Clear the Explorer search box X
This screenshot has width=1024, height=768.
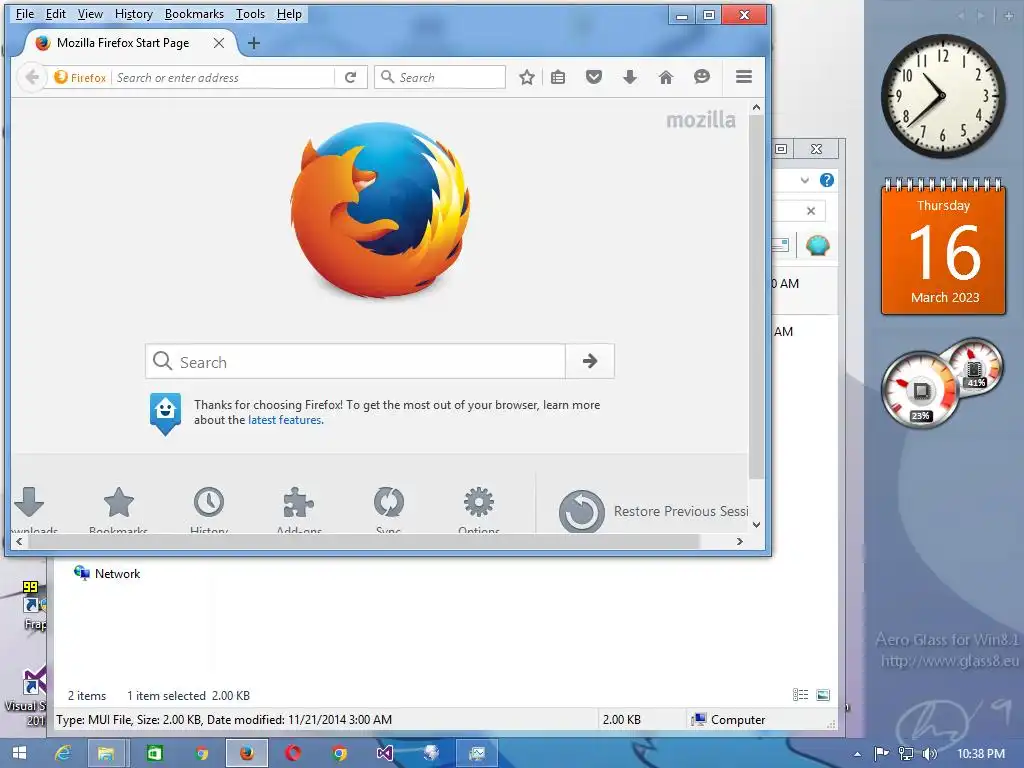point(811,211)
